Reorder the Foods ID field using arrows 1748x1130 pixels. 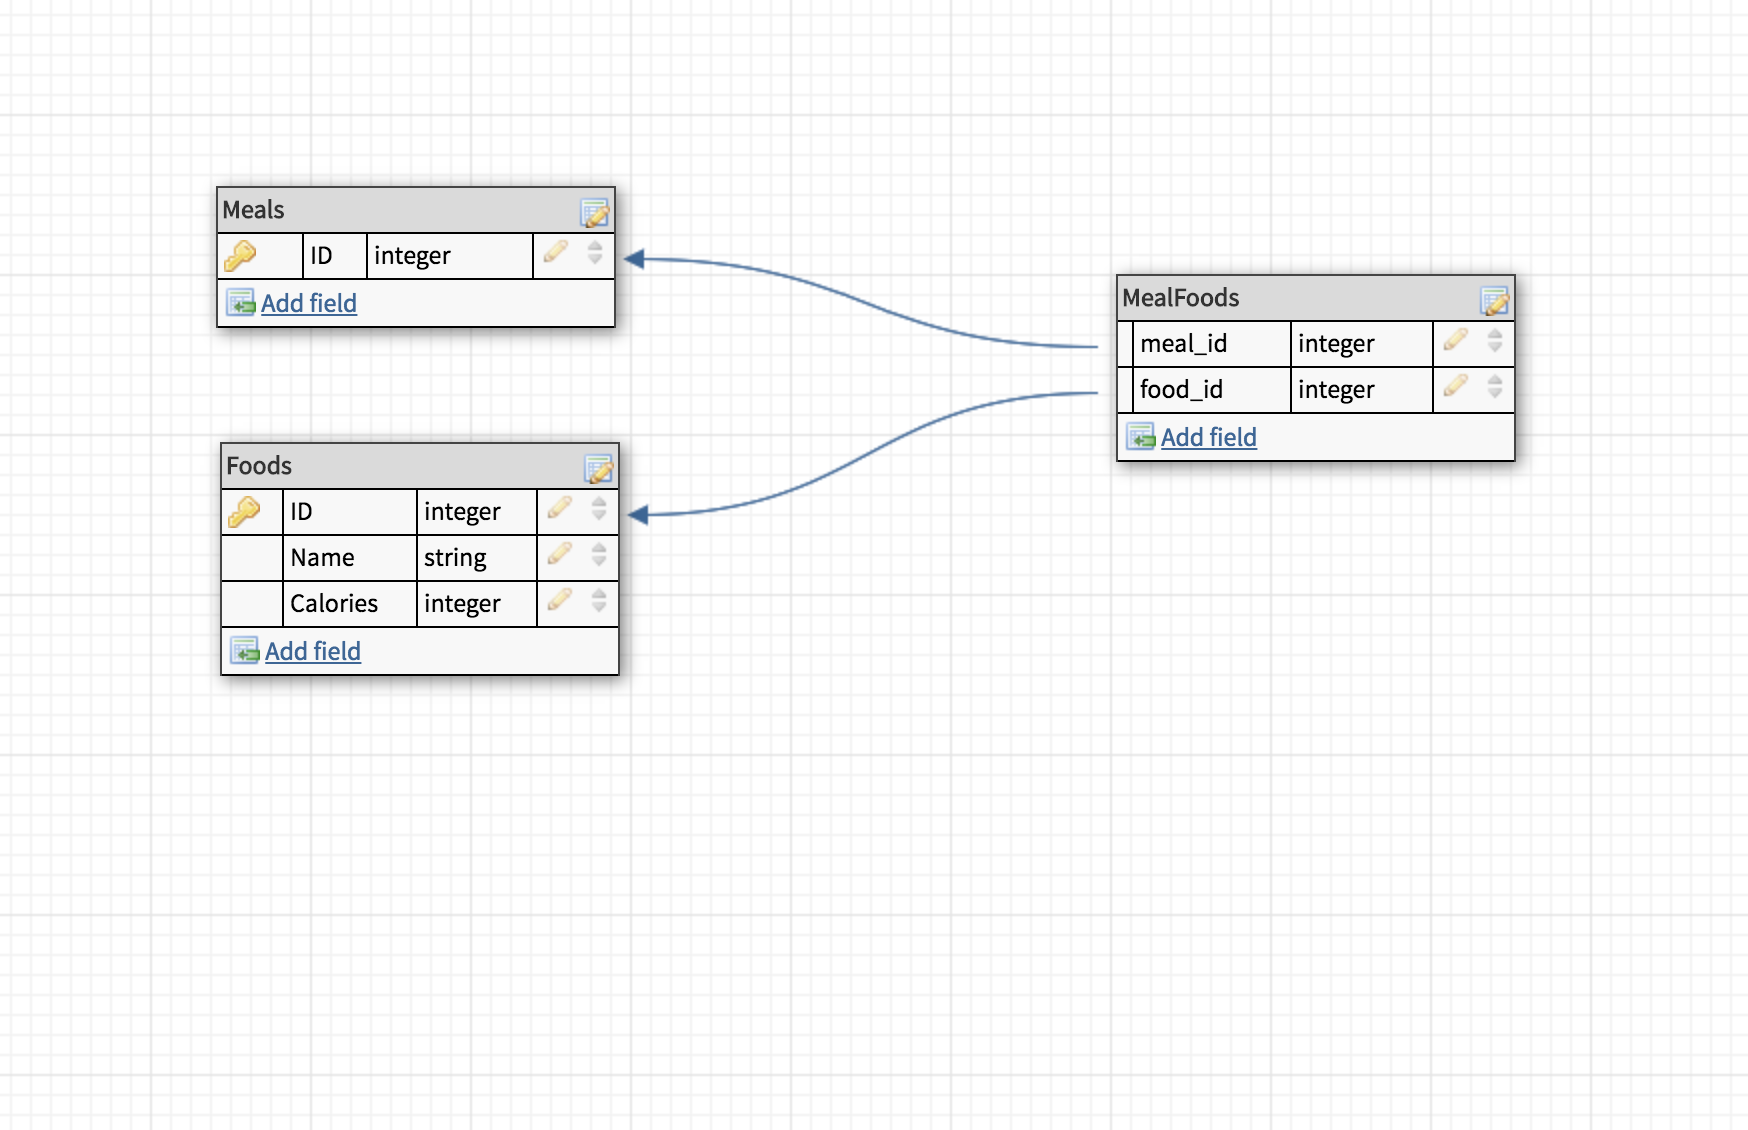point(599,508)
